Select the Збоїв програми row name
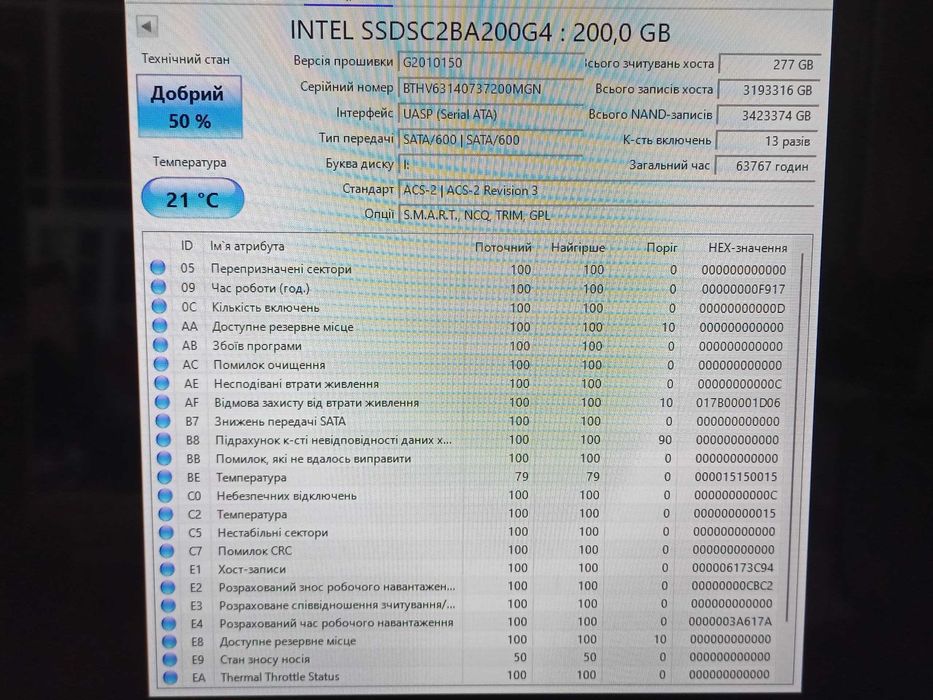The width and height of the screenshot is (933, 700). (x=257, y=346)
